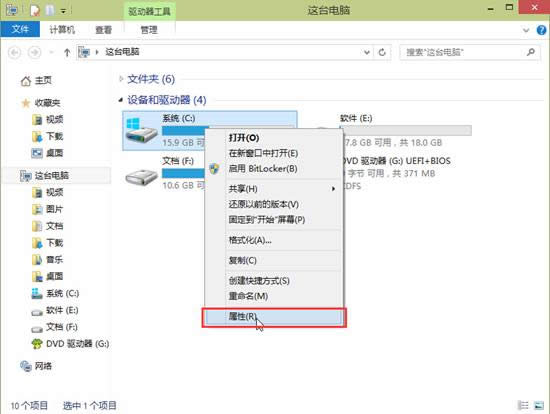Expand the 文件夹 (6) group
The width and height of the screenshot is (550, 414).
[121, 79]
